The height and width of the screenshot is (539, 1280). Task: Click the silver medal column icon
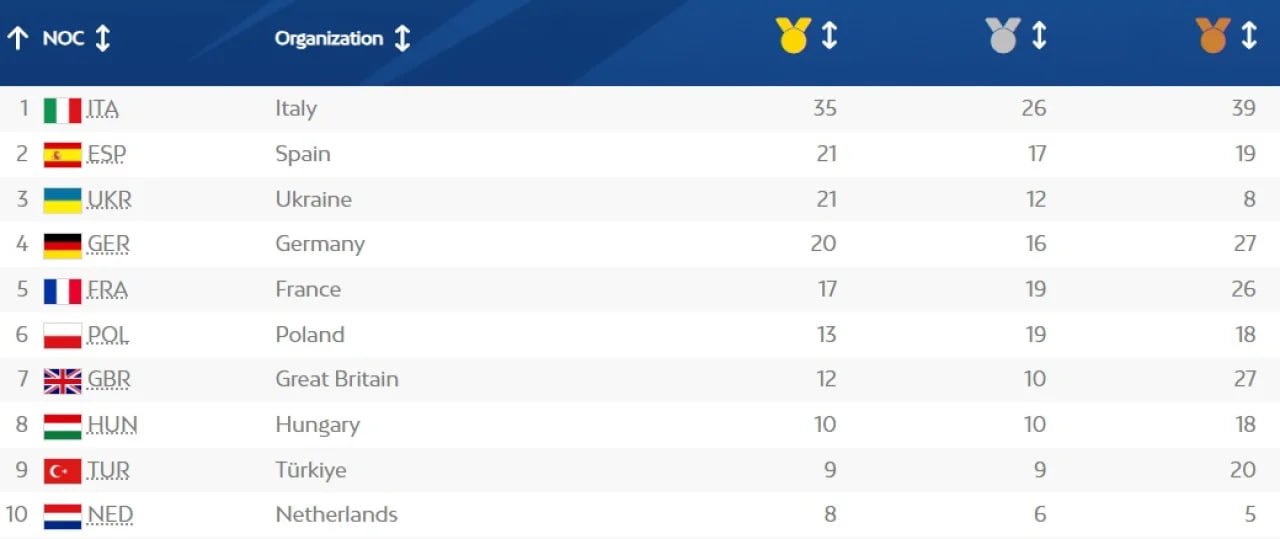click(1003, 36)
